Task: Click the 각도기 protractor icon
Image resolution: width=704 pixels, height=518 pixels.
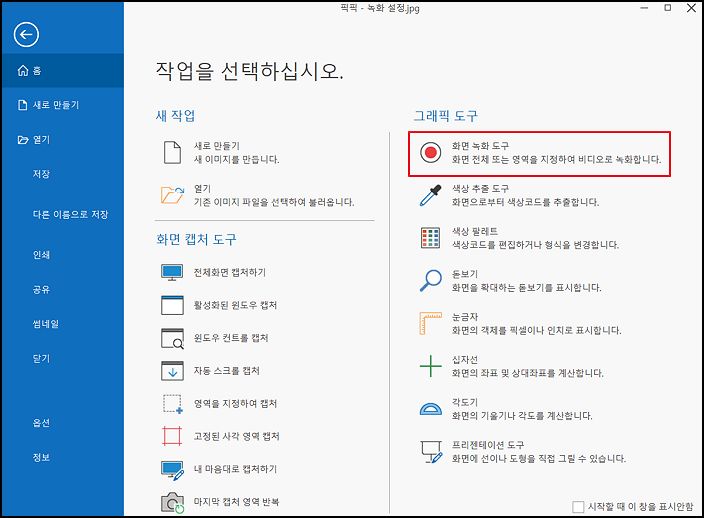Action: click(431, 408)
